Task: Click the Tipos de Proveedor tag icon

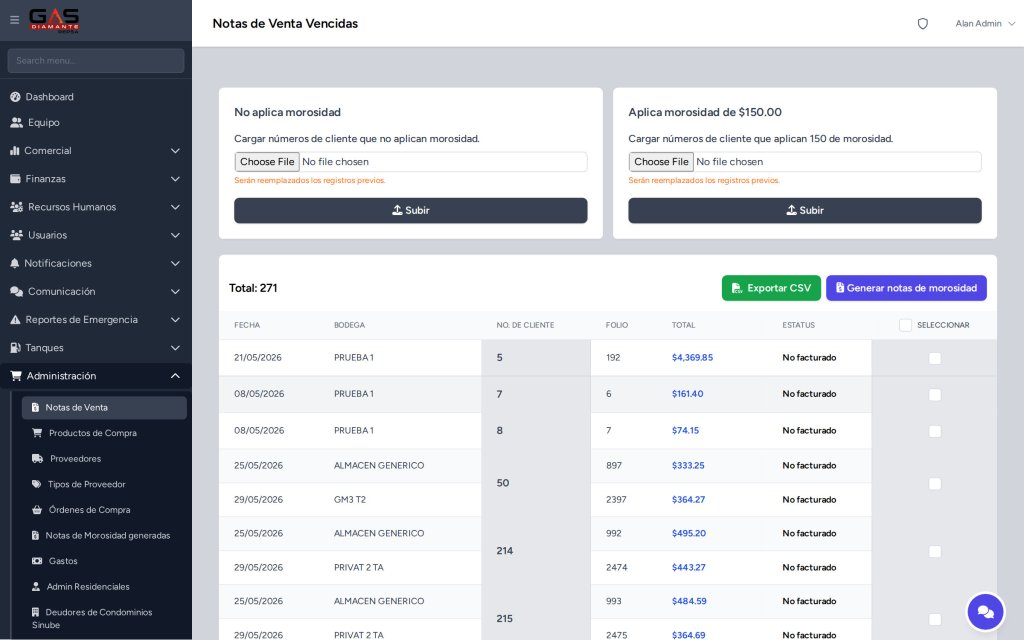Action: (37, 484)
